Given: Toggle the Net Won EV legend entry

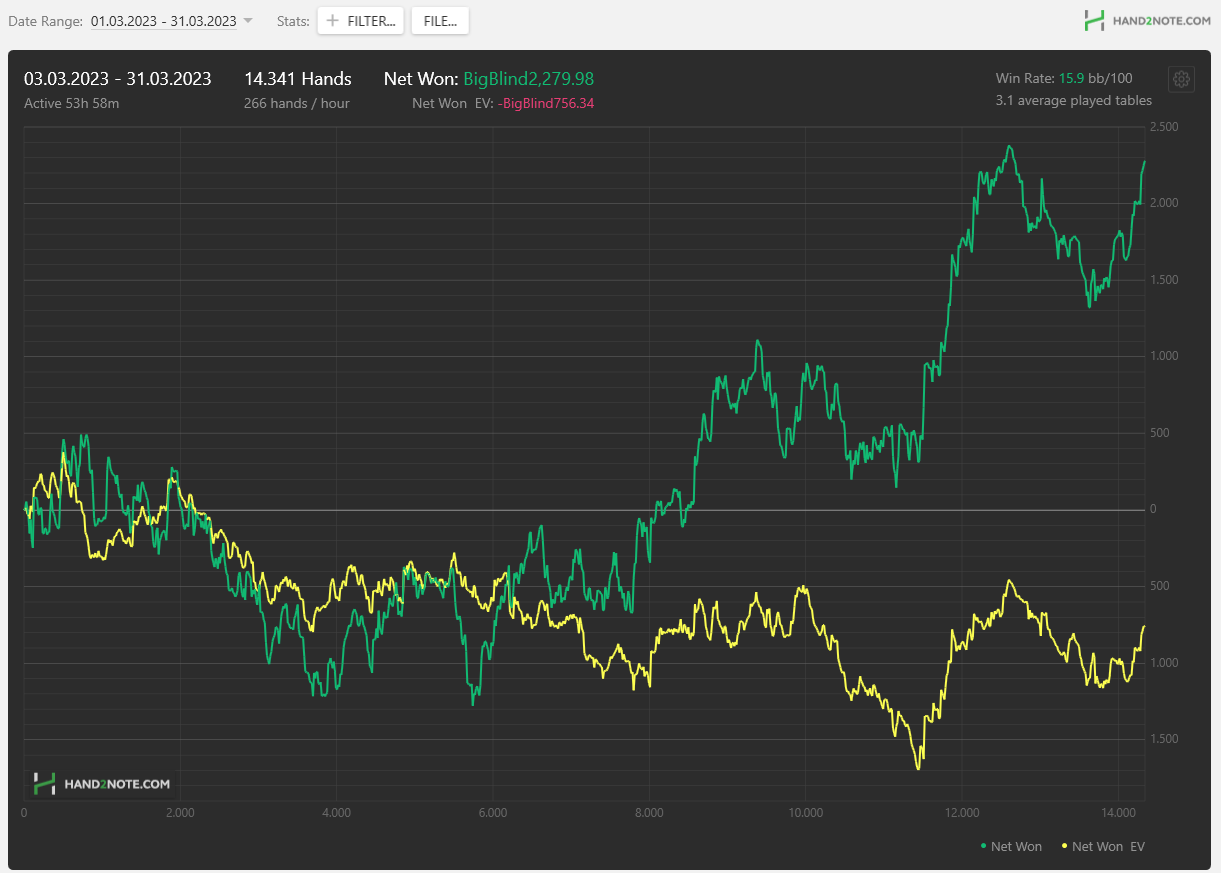Looking at the screenshot, I should pos(1103,846).
